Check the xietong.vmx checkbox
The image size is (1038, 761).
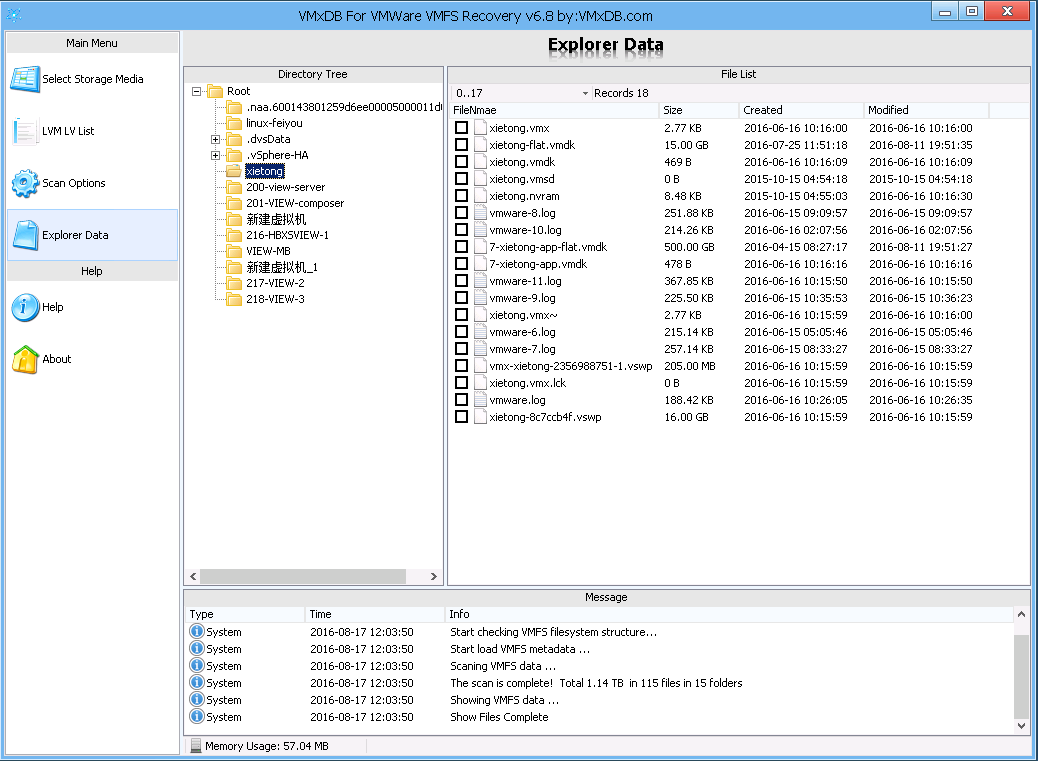click(x=461, y=128)
